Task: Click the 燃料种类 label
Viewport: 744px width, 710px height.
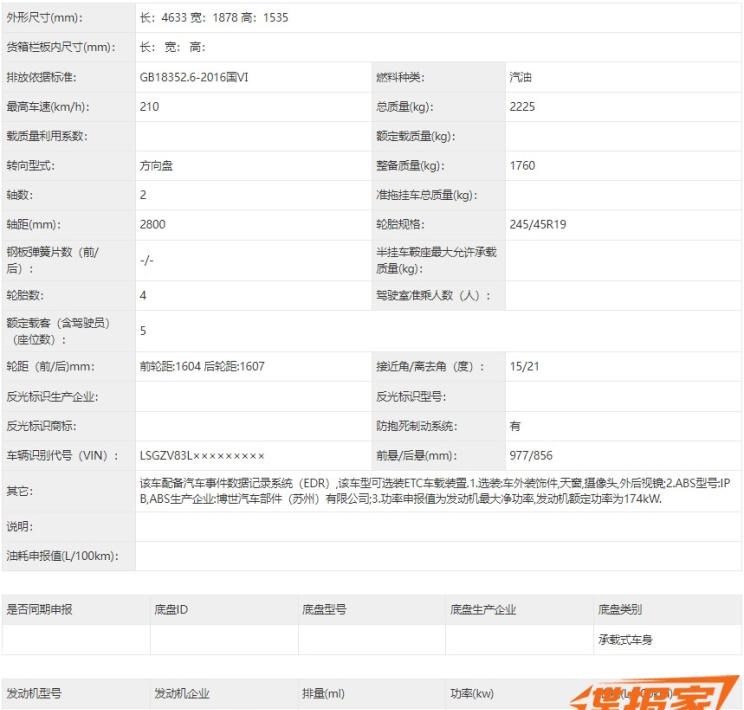Action: point(400,77)
